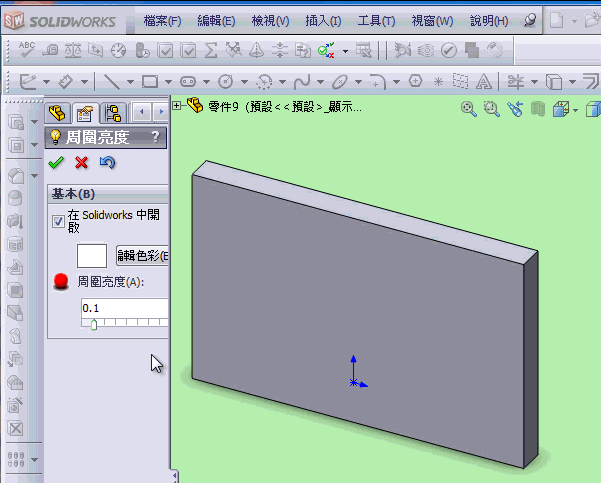The width and height of the screenshot is (601, 483).
Task: Click the blue undo arrow button
Action: pos(107,163)
